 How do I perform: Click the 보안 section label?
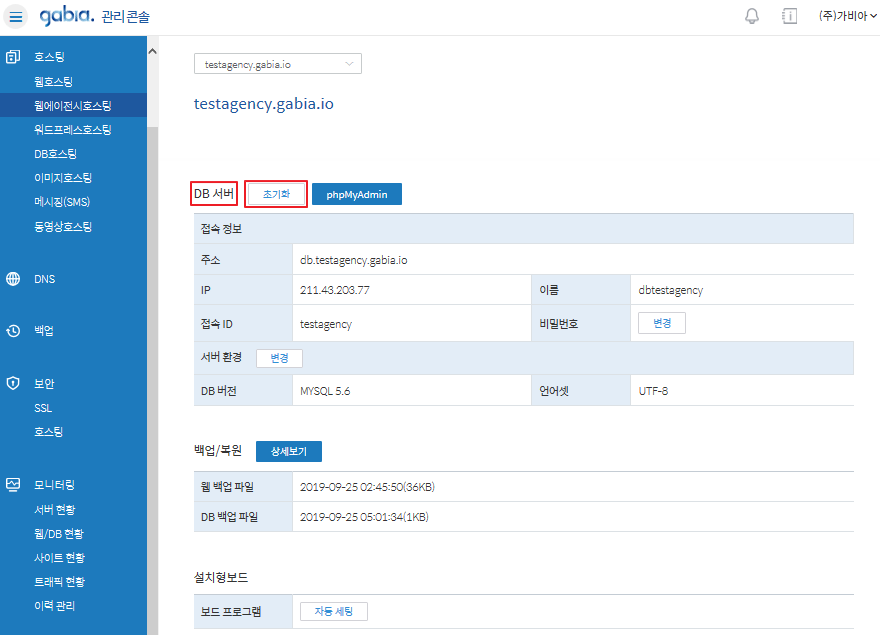pos(44,383)
